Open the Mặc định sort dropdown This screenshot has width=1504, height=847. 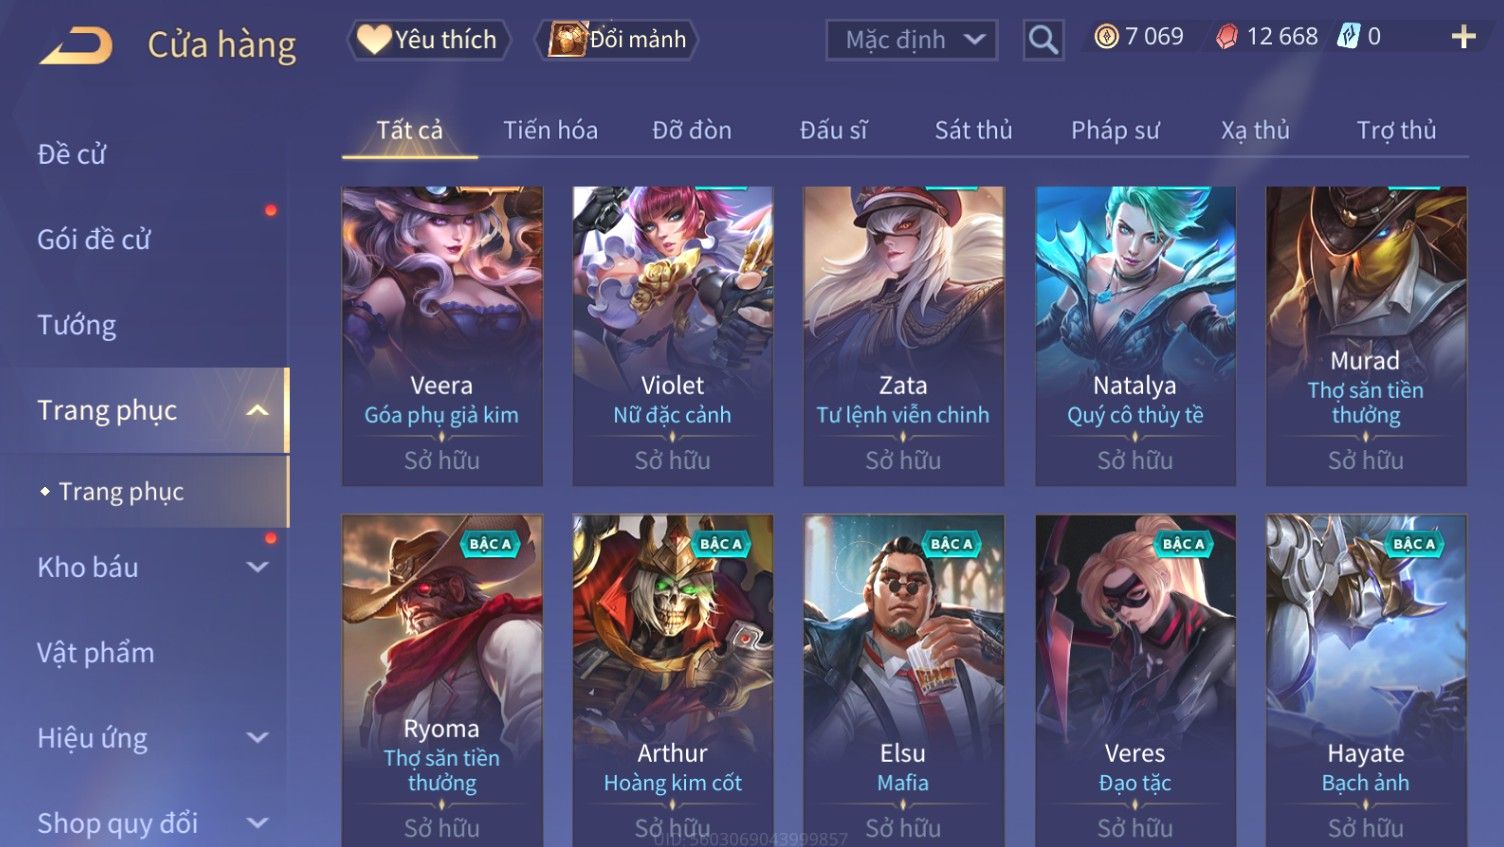point(912,40)
